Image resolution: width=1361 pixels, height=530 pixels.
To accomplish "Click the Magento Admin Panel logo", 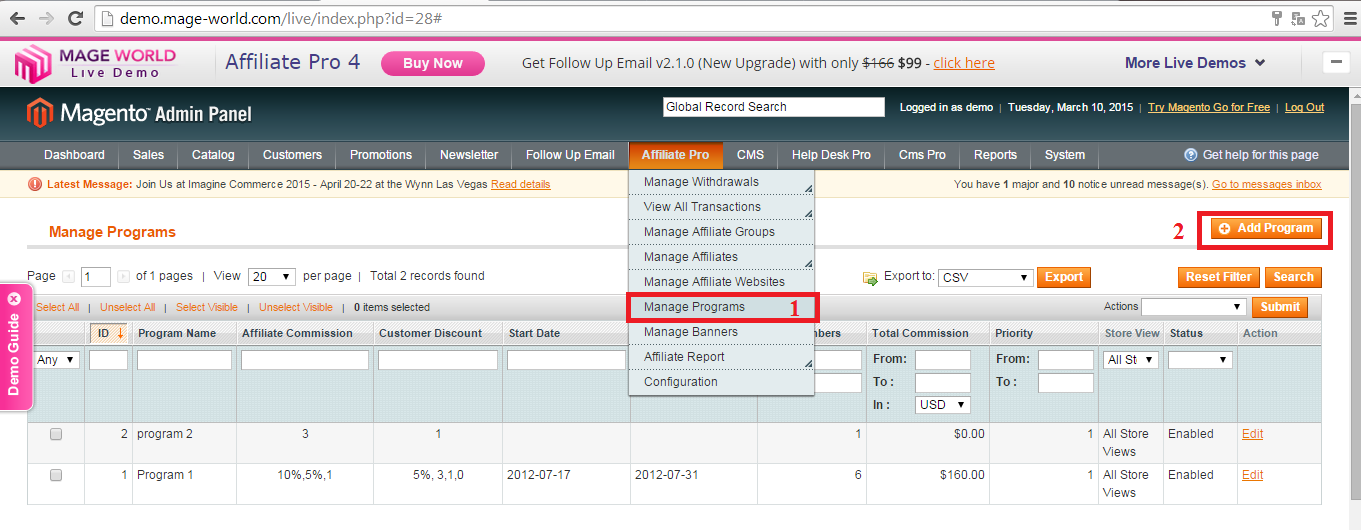I will 139,113.
